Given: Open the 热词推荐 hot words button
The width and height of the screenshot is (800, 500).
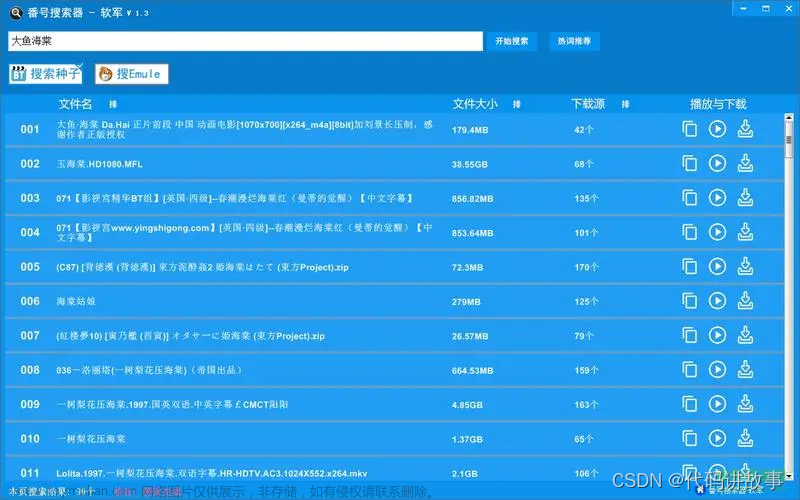Looking at the screenshot, I should click(574, 41).
